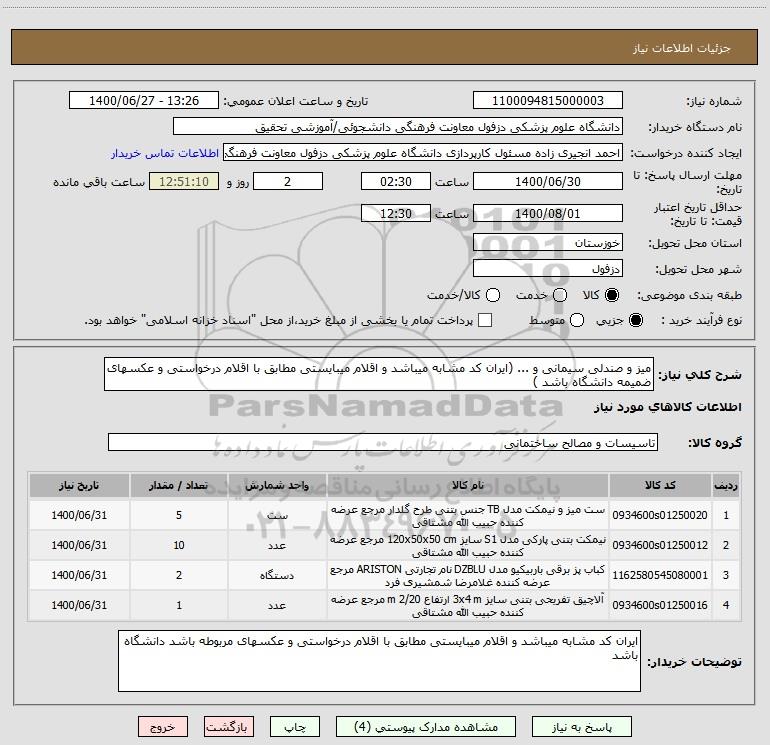Click the کد کالا column header

660,486
